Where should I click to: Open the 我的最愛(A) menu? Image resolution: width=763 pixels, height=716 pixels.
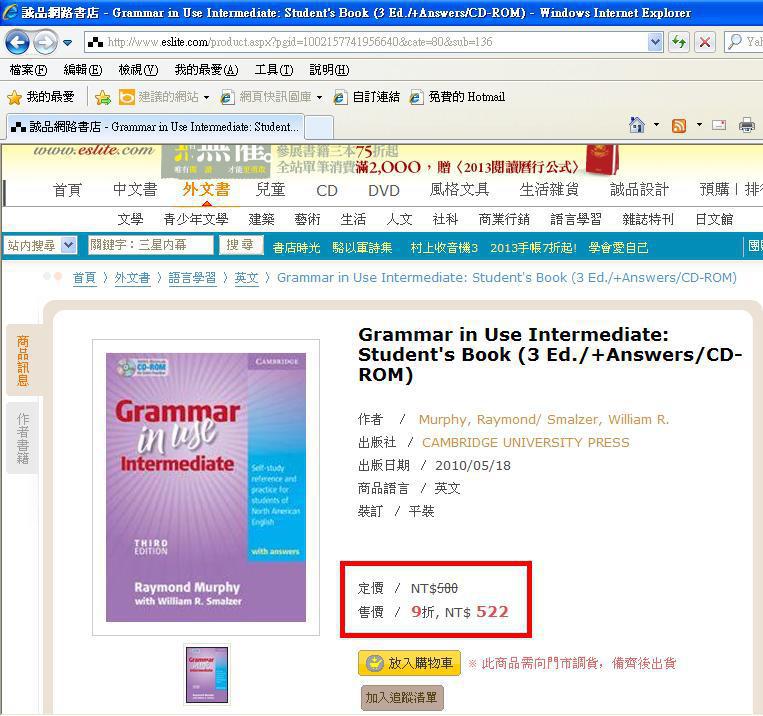(206, 70)
